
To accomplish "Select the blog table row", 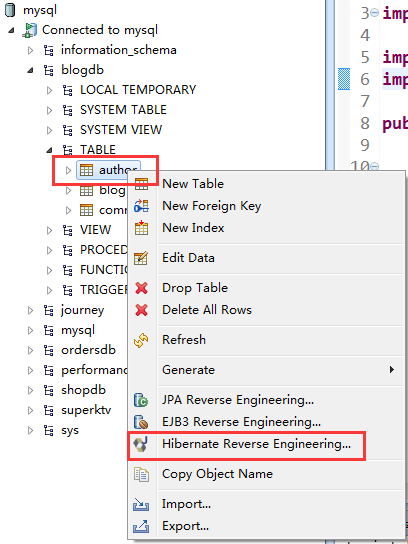I will [x=112, y=190].
